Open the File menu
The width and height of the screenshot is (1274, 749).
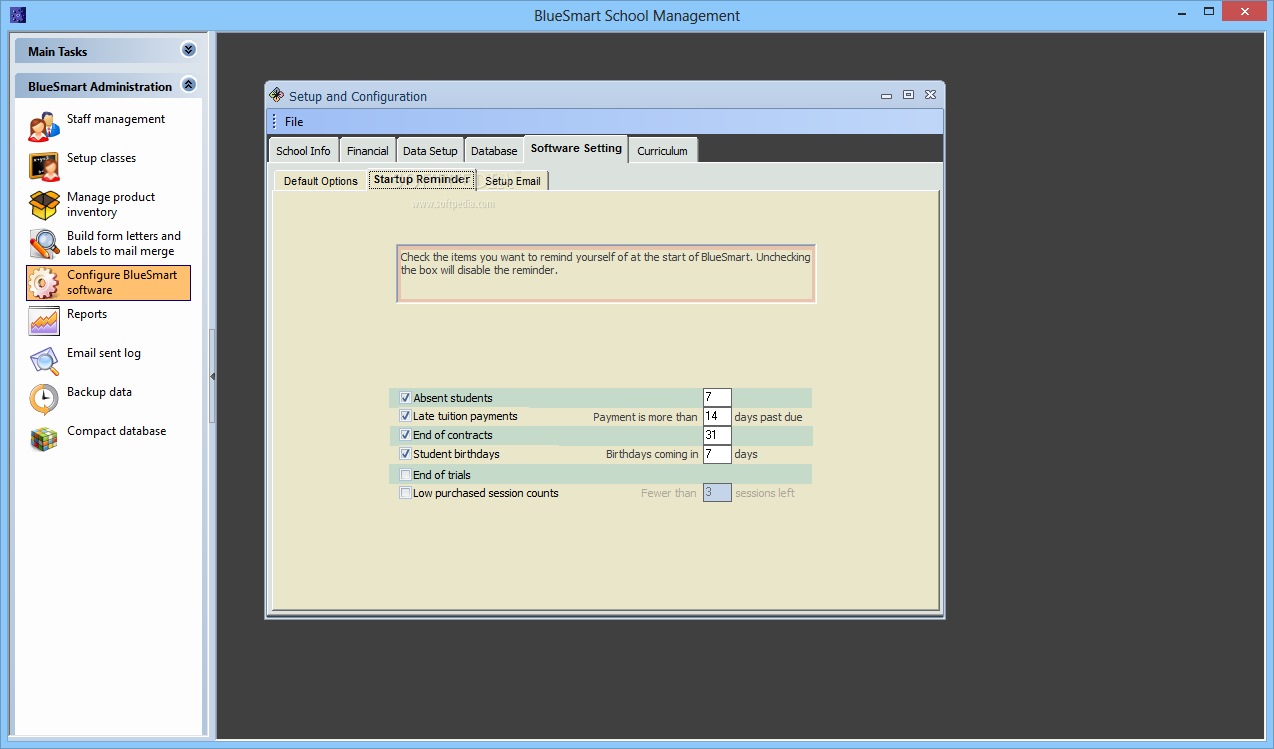pos(294,122)
